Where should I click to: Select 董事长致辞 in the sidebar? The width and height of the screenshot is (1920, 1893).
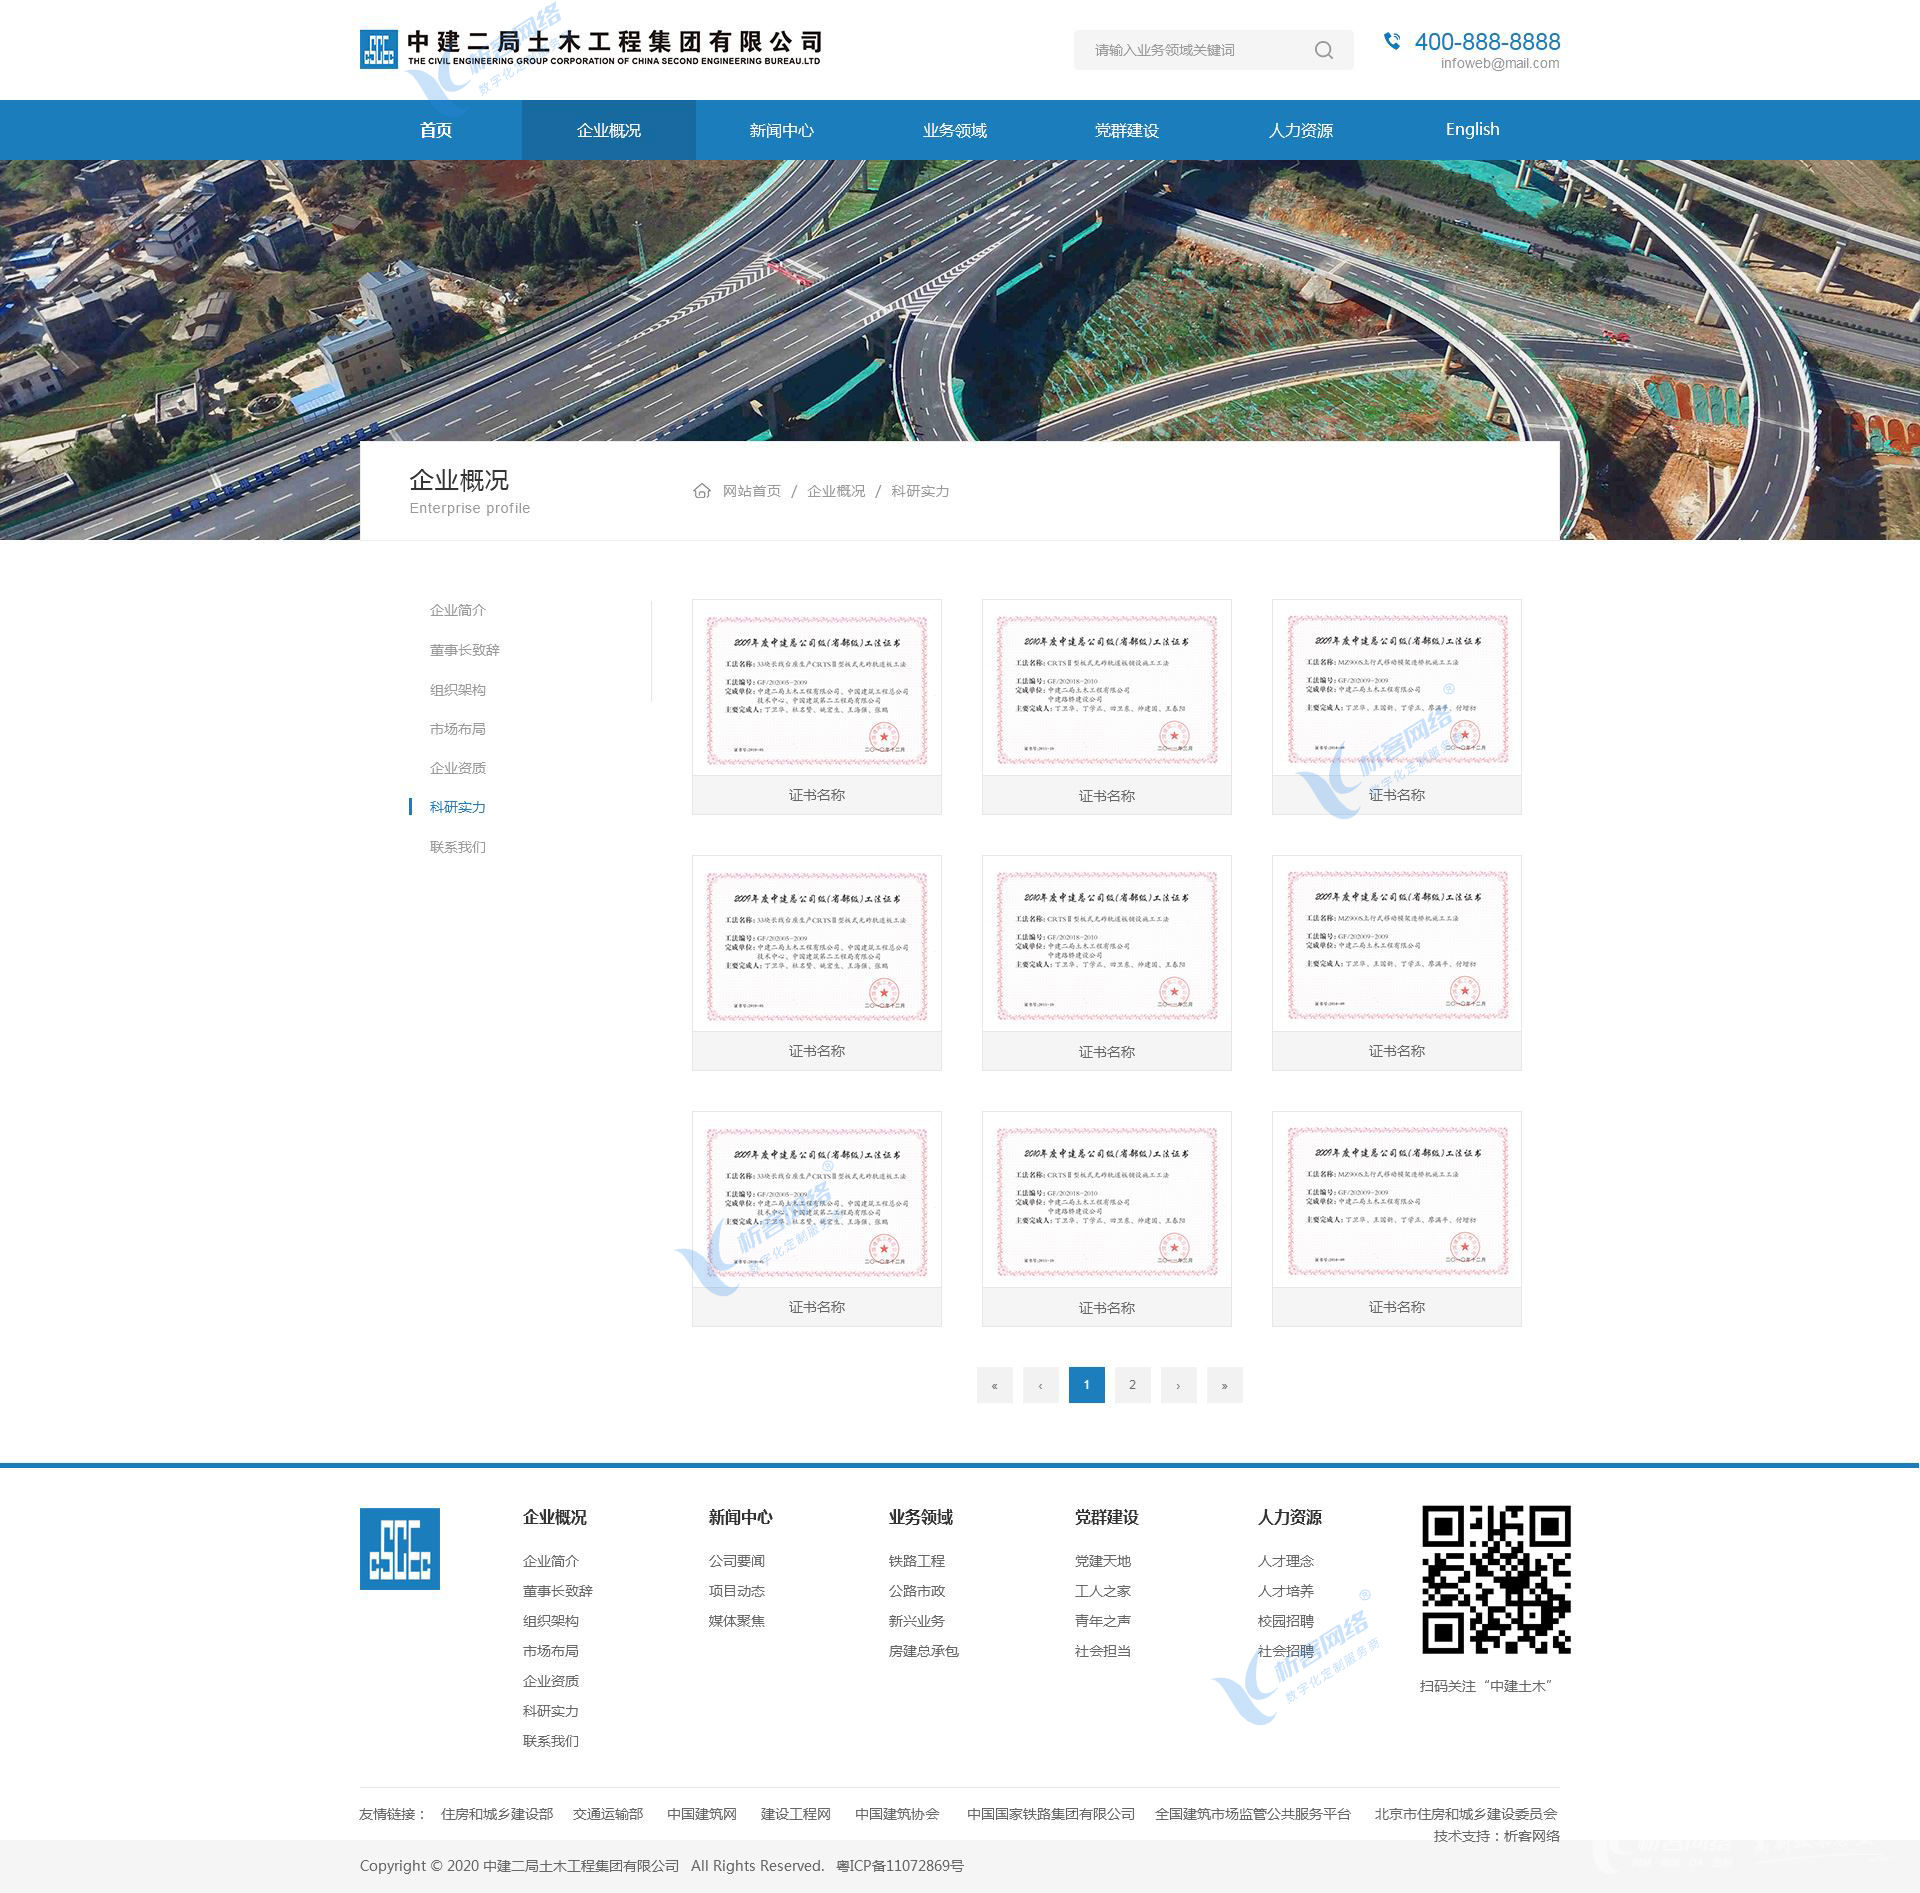(x=465, y=650)
